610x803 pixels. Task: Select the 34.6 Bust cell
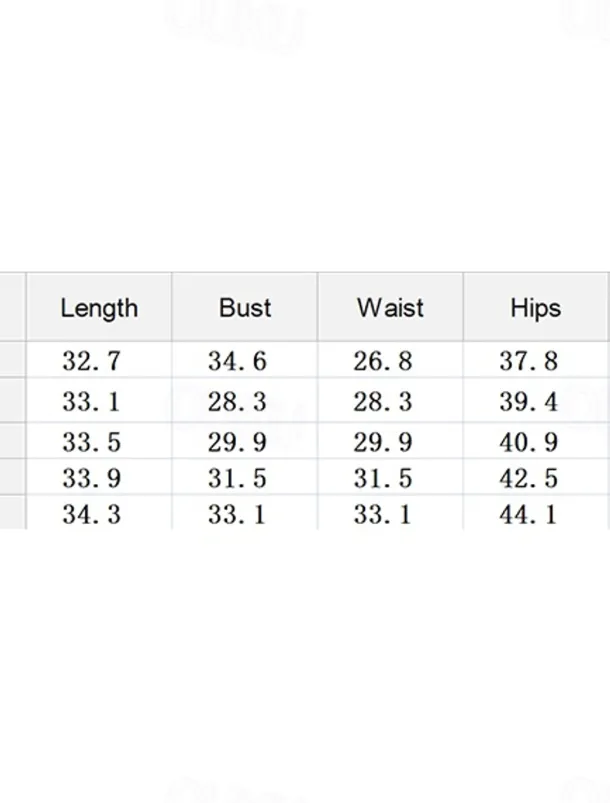tap(237, 361)
